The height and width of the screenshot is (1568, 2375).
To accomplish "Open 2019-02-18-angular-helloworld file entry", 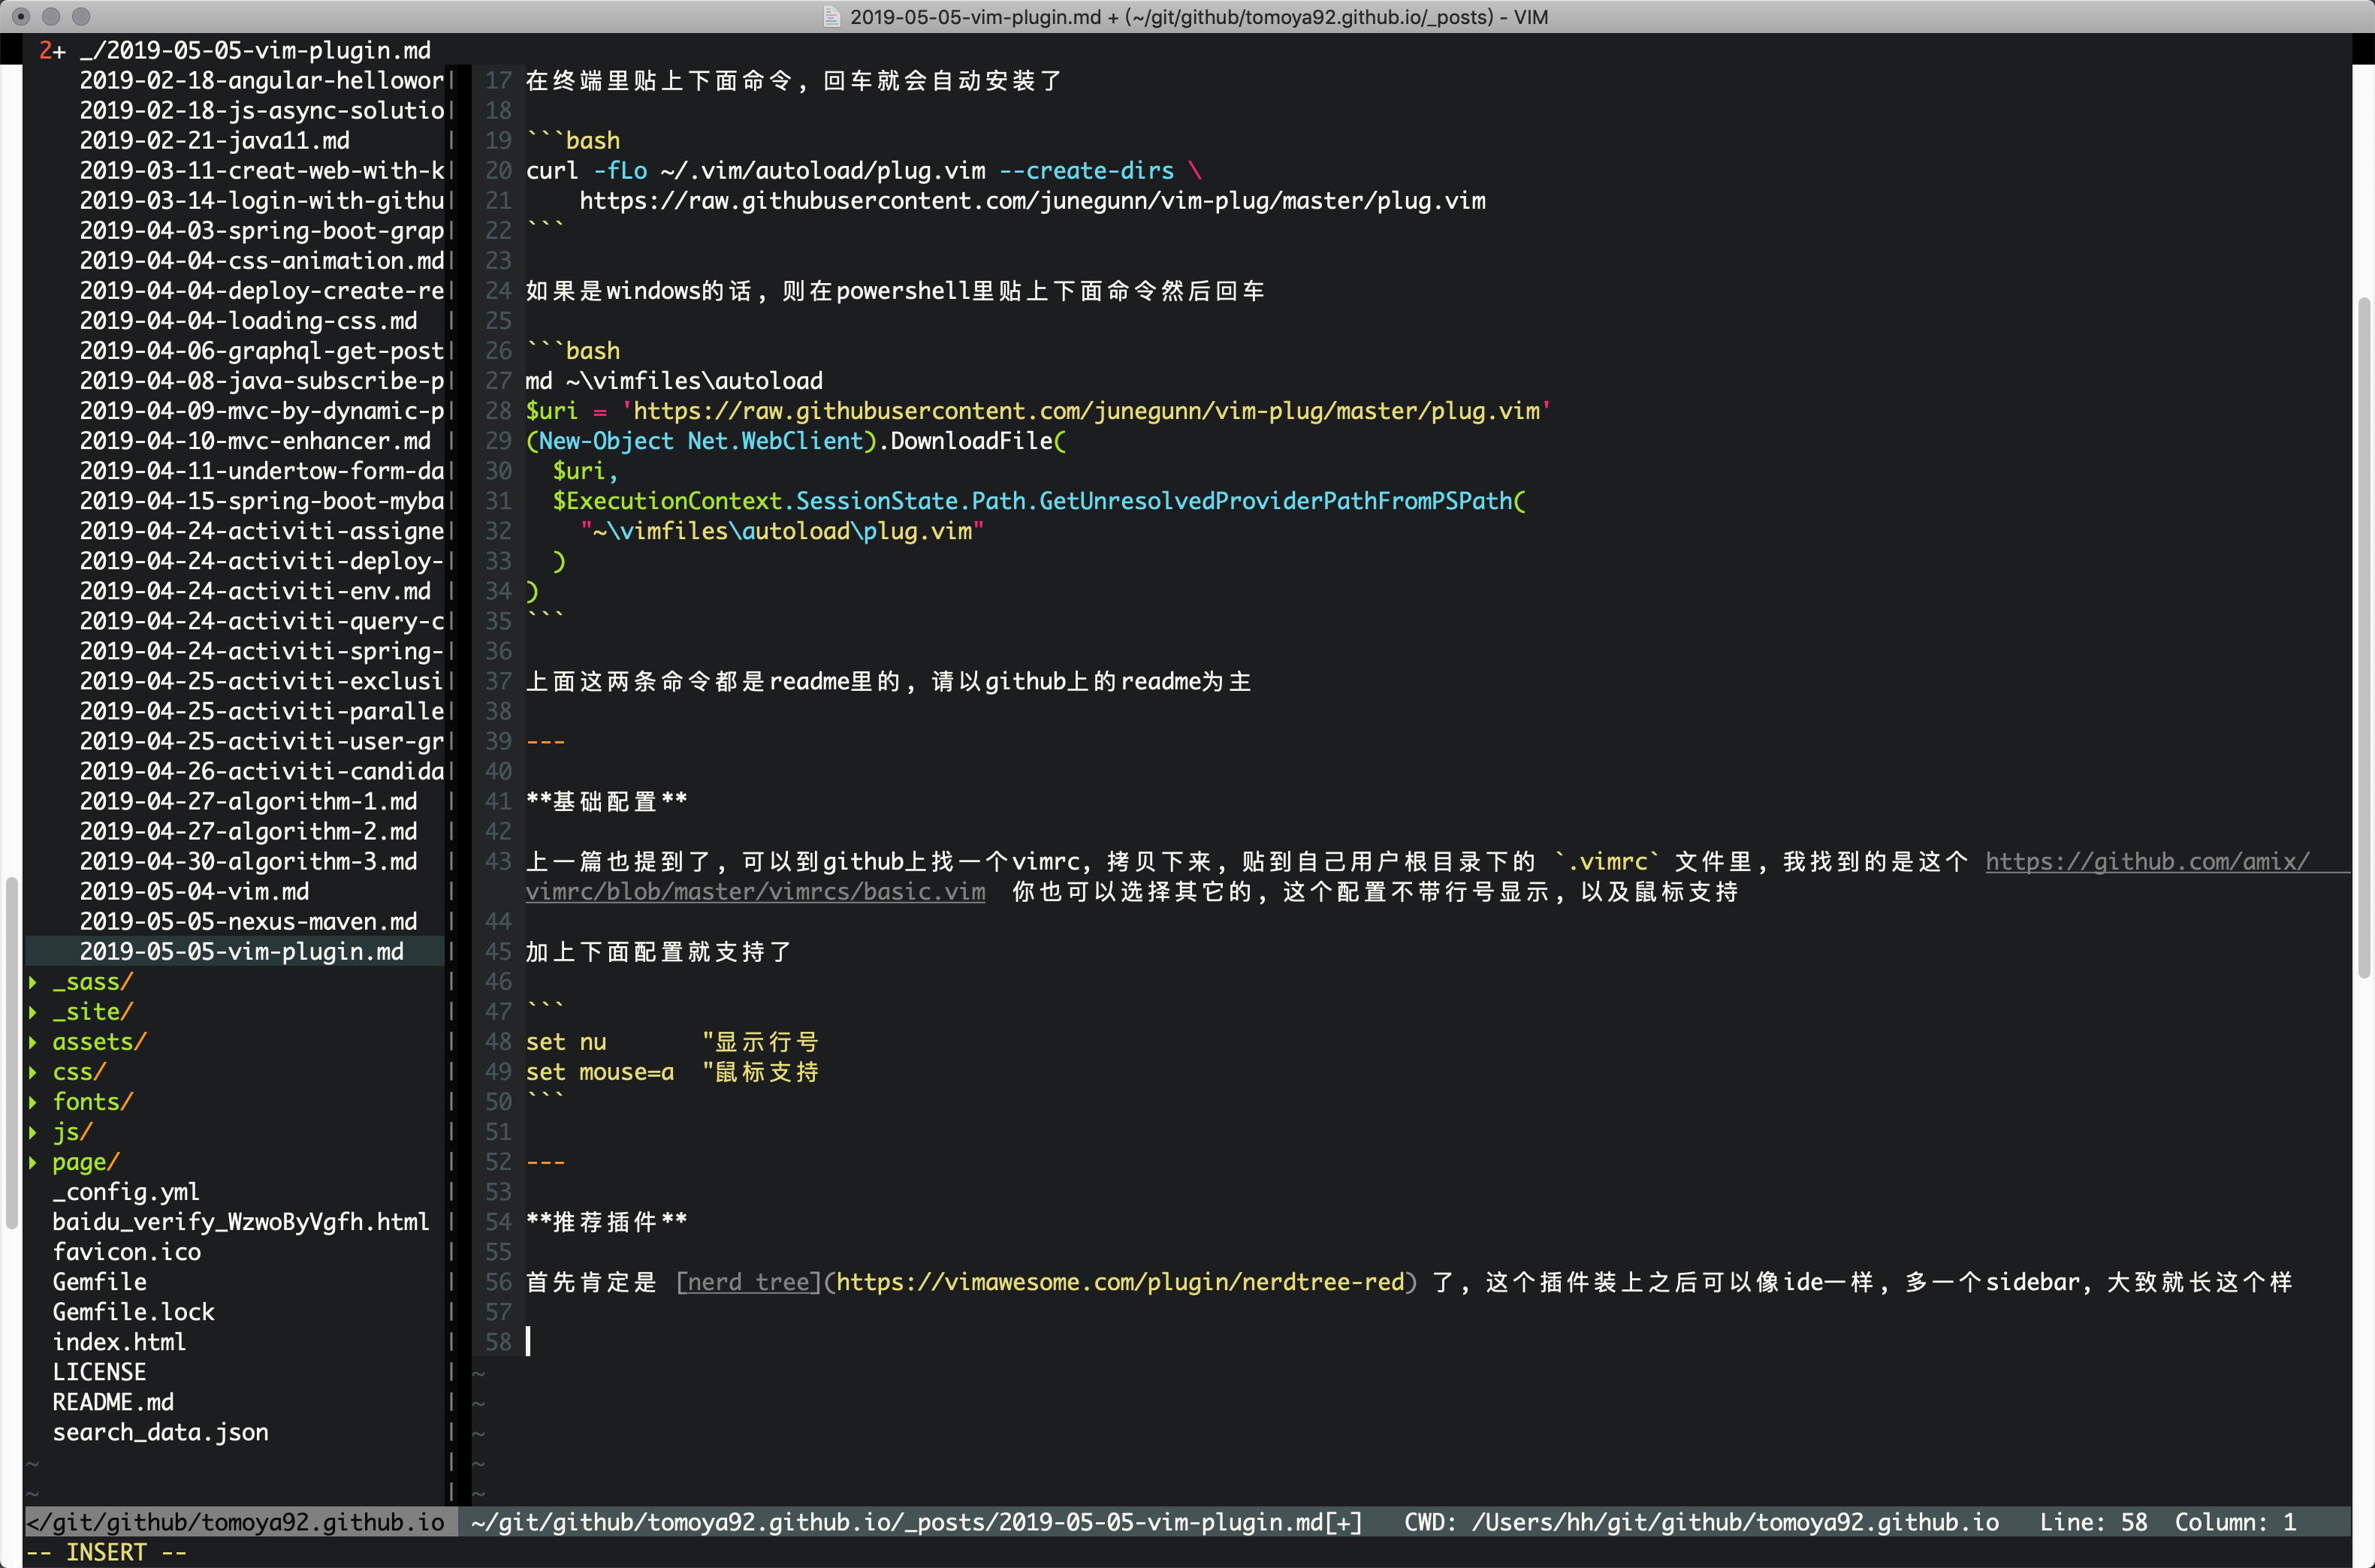I will pos(262,81).
